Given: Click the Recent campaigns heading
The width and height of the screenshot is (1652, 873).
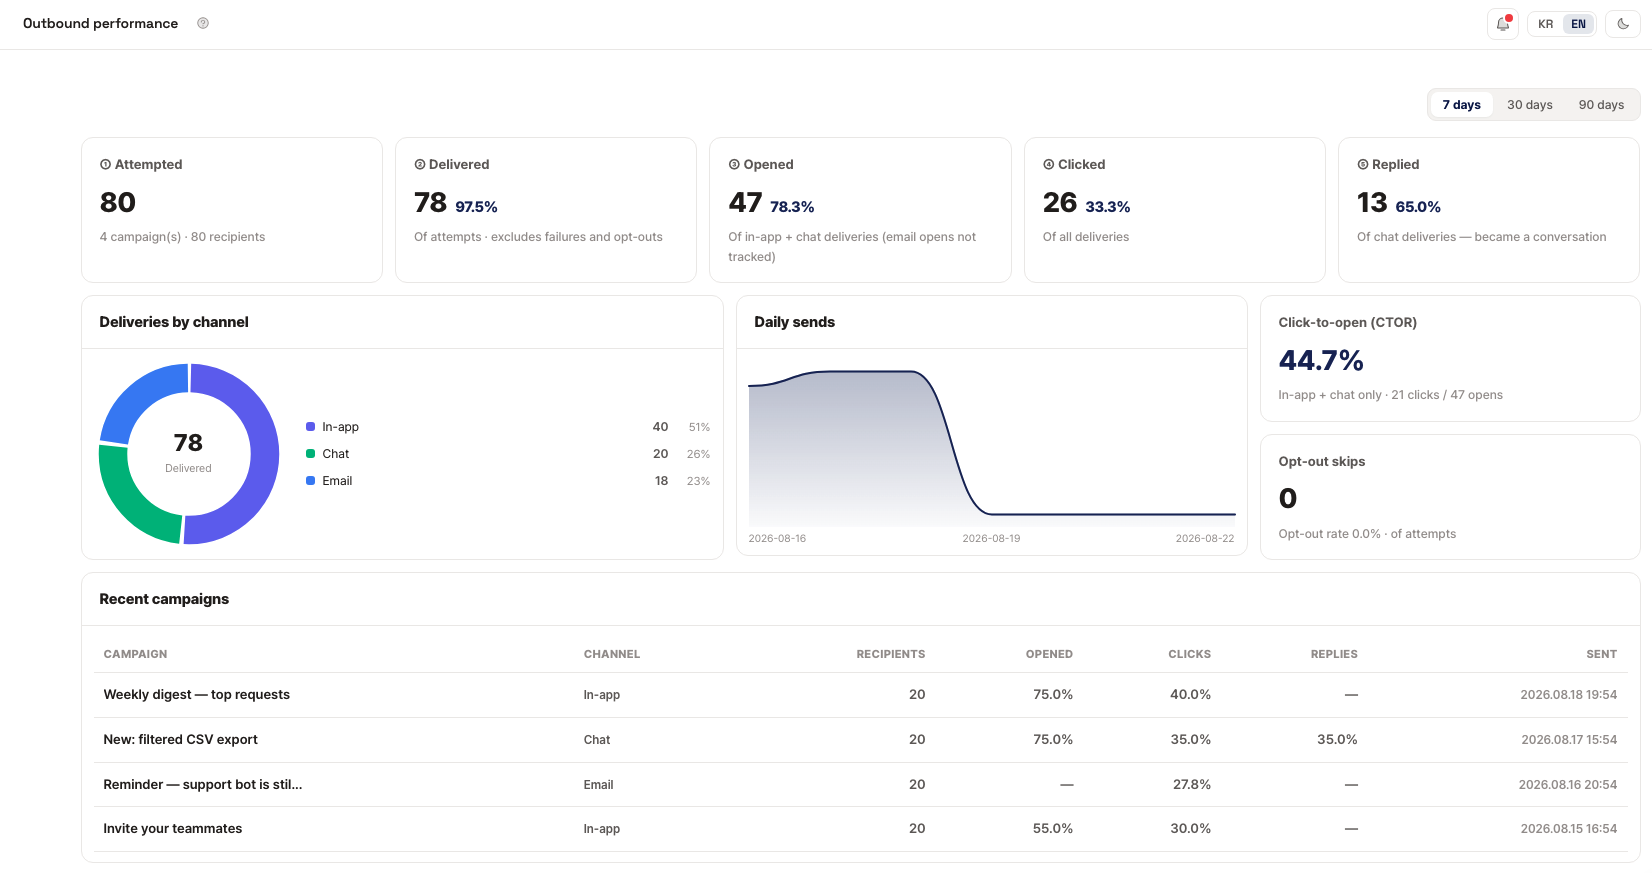Looking at the screenshot, I should coord(164,599).
